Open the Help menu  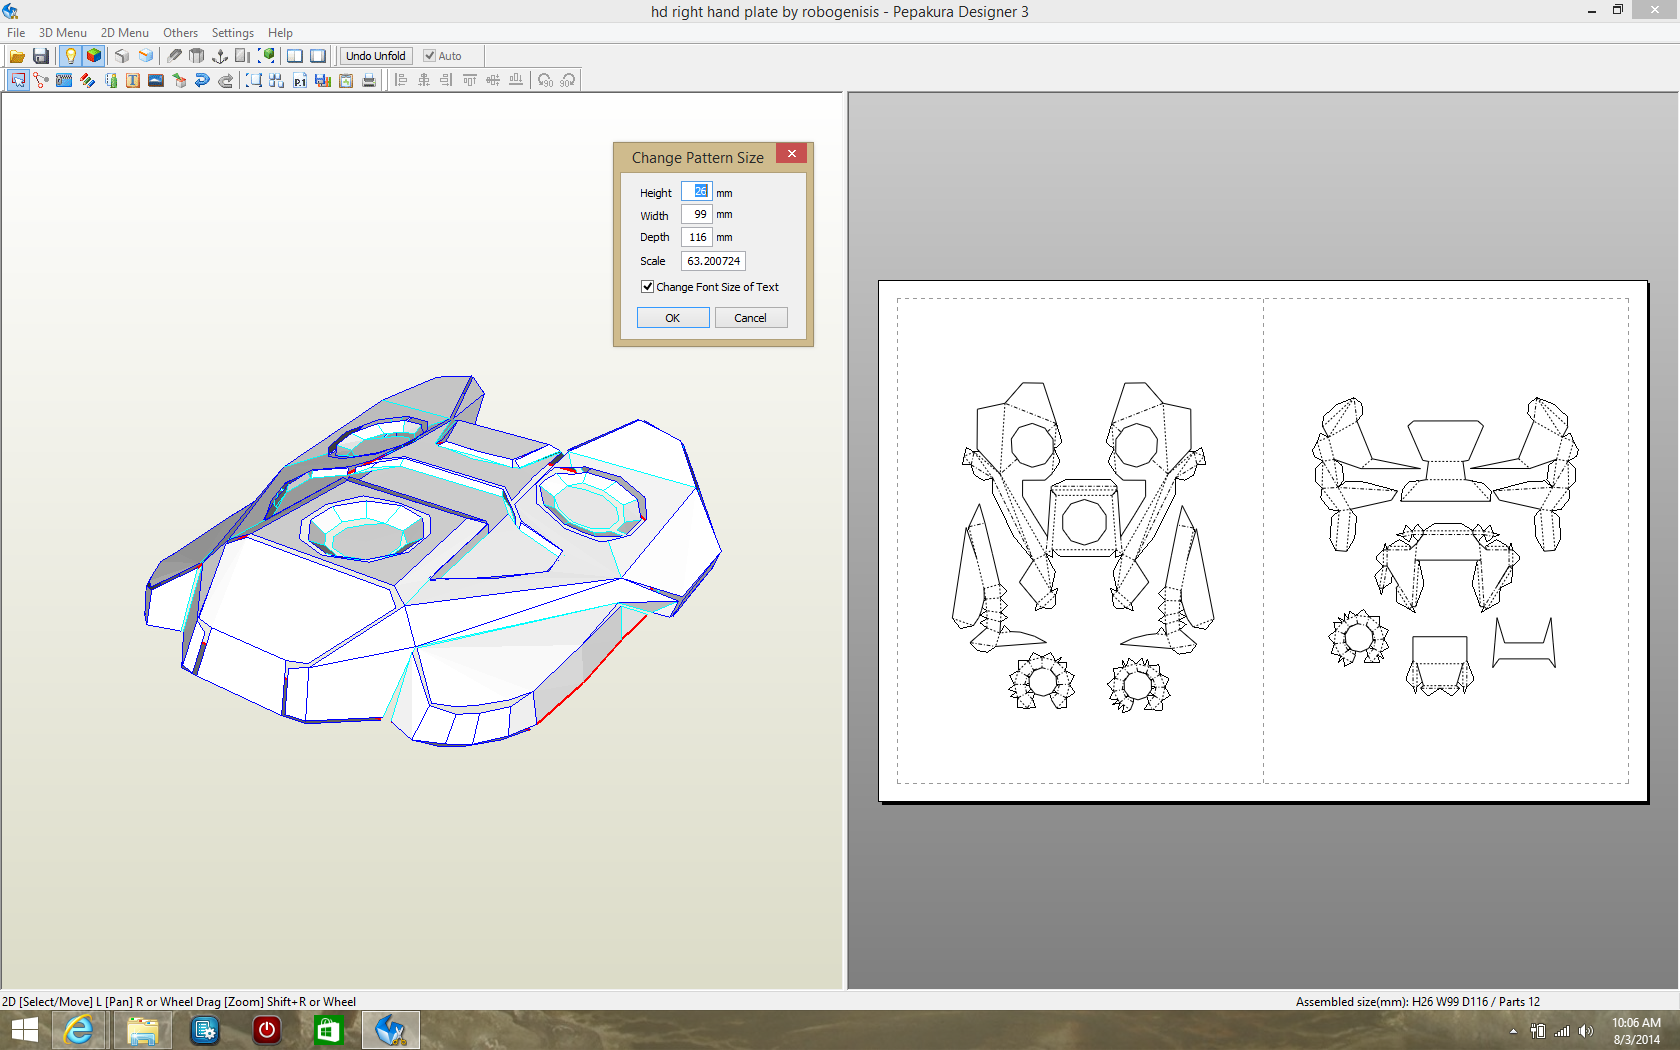[x=280, y=33]
